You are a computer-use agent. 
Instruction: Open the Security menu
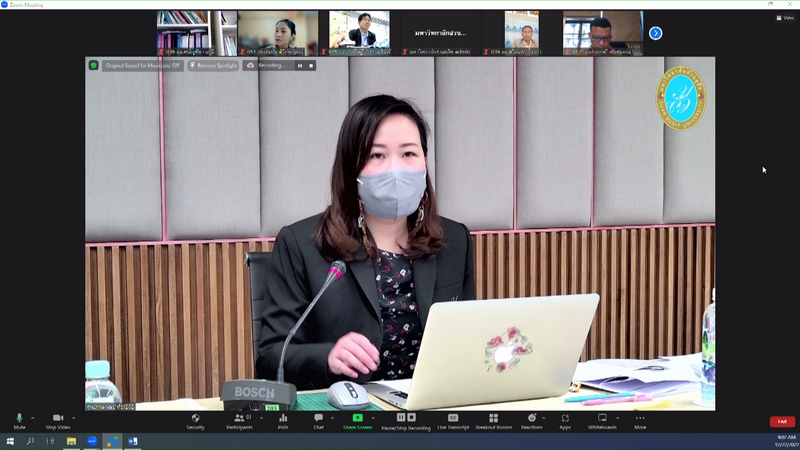click(x=195, y=421)
